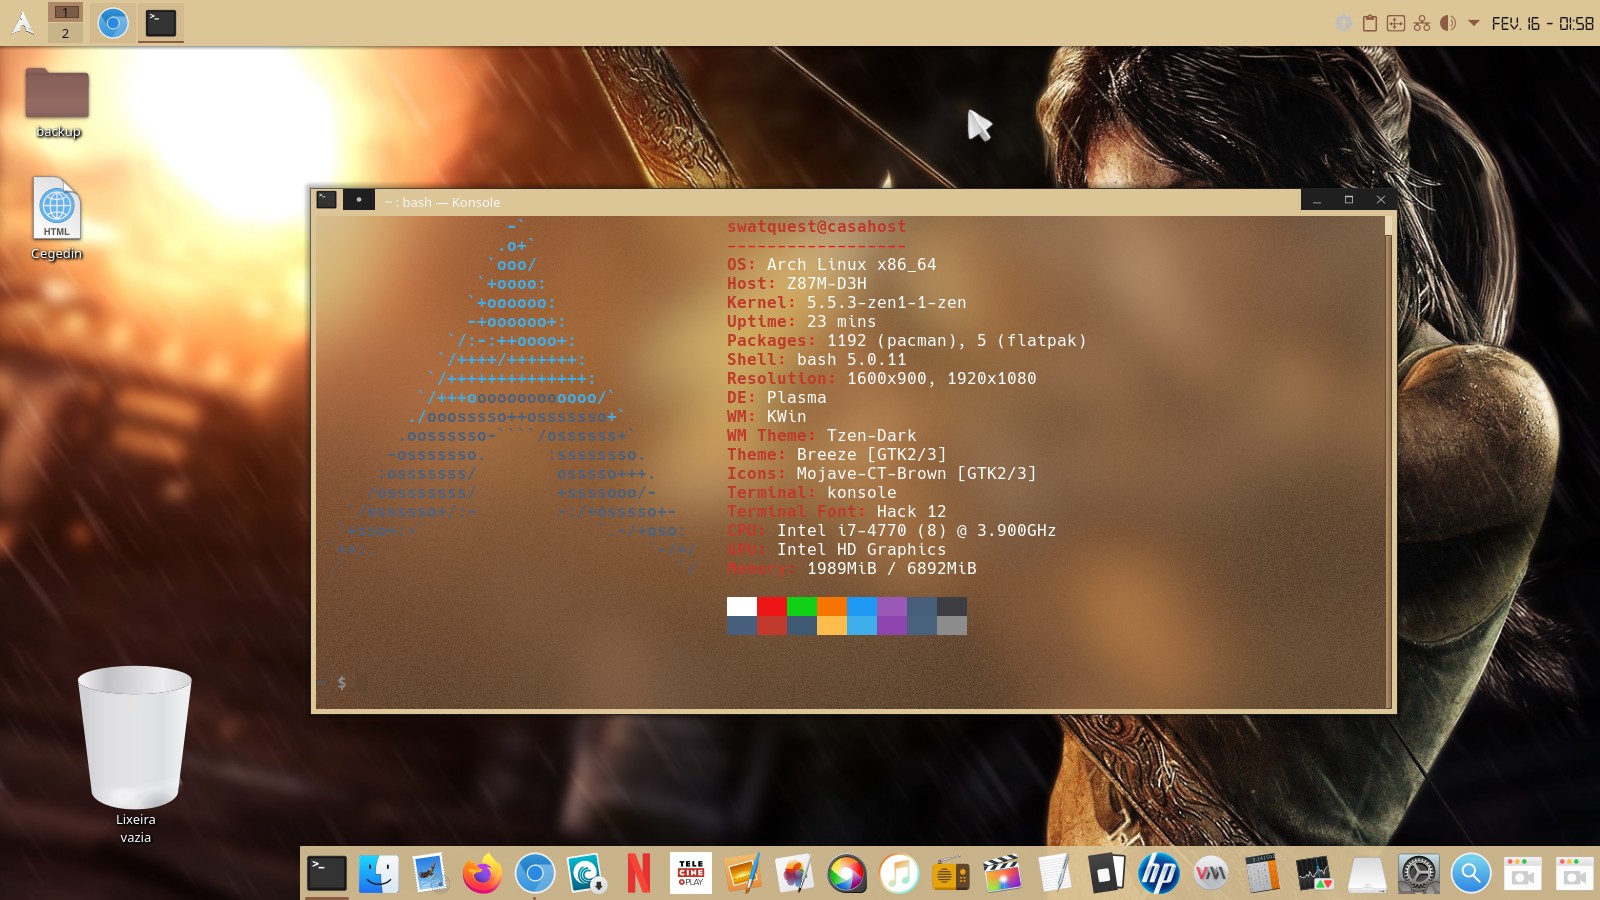Click the red color block in neofetch palette
This screenshot has width=1600, height=900.
772,606
